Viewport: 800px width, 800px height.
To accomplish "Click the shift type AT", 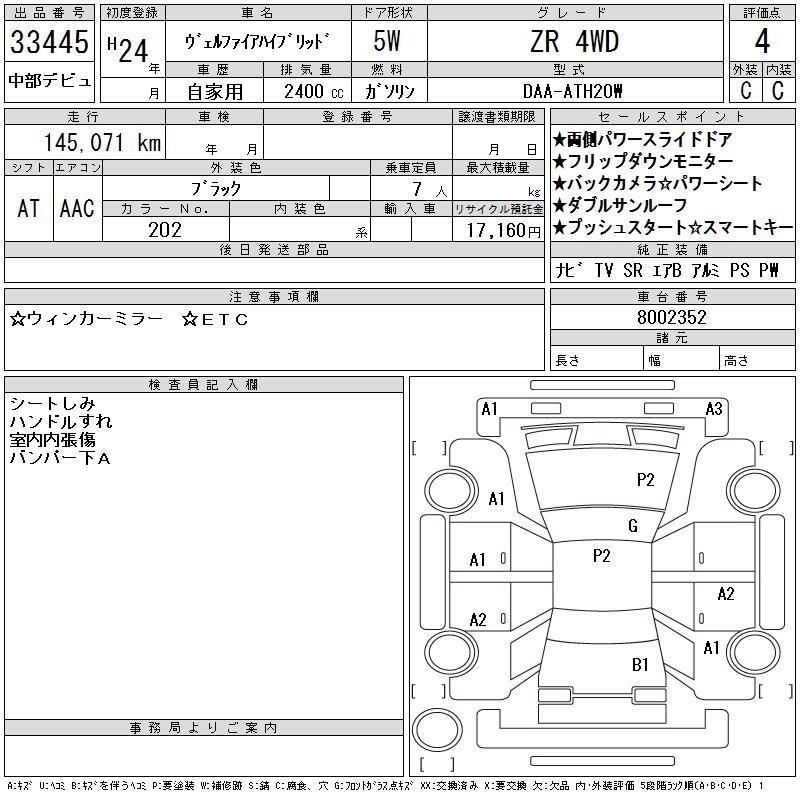I will [28, 209].
